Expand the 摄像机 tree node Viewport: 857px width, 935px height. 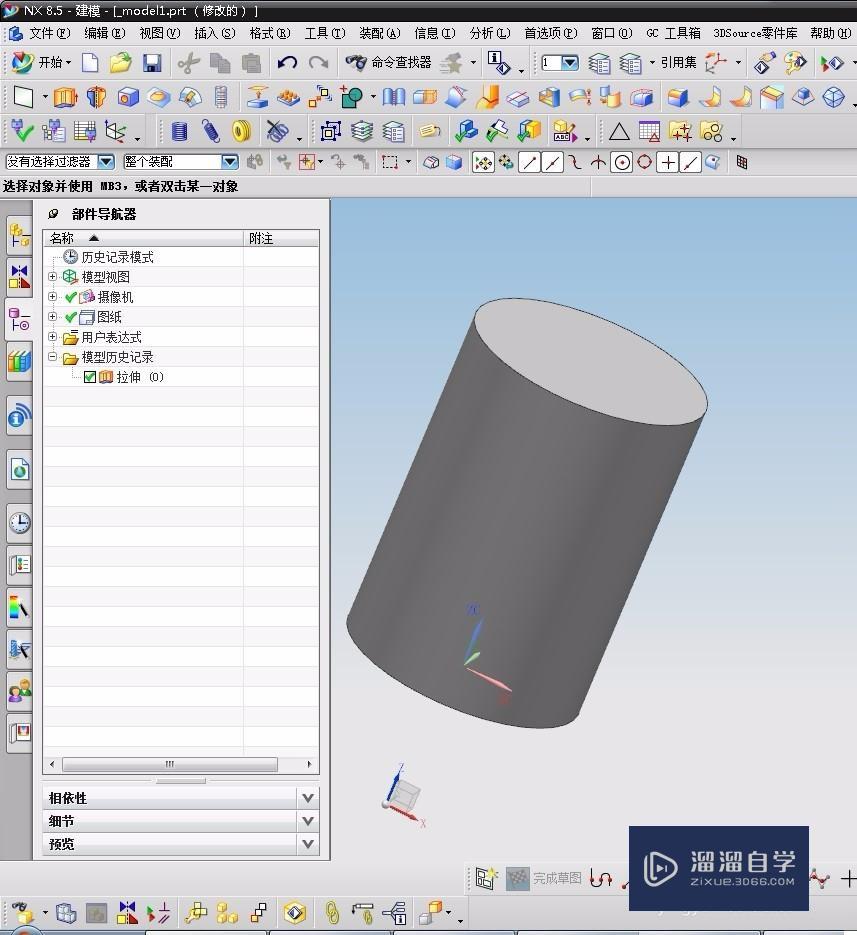coord(52,296)
